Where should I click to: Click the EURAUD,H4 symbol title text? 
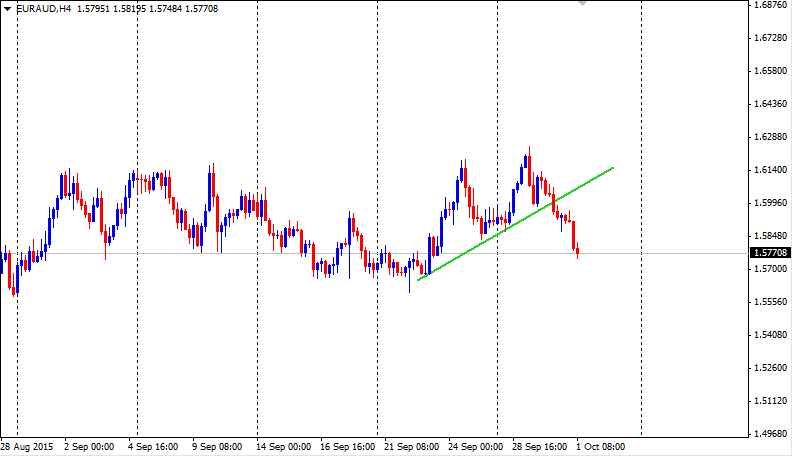pyautogui.click(x=43, y=9)
